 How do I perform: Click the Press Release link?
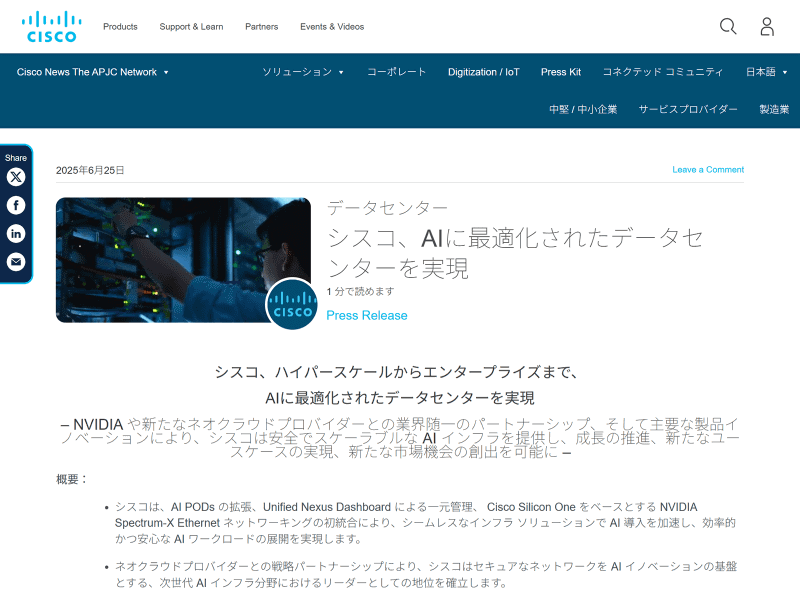(367, 315)
